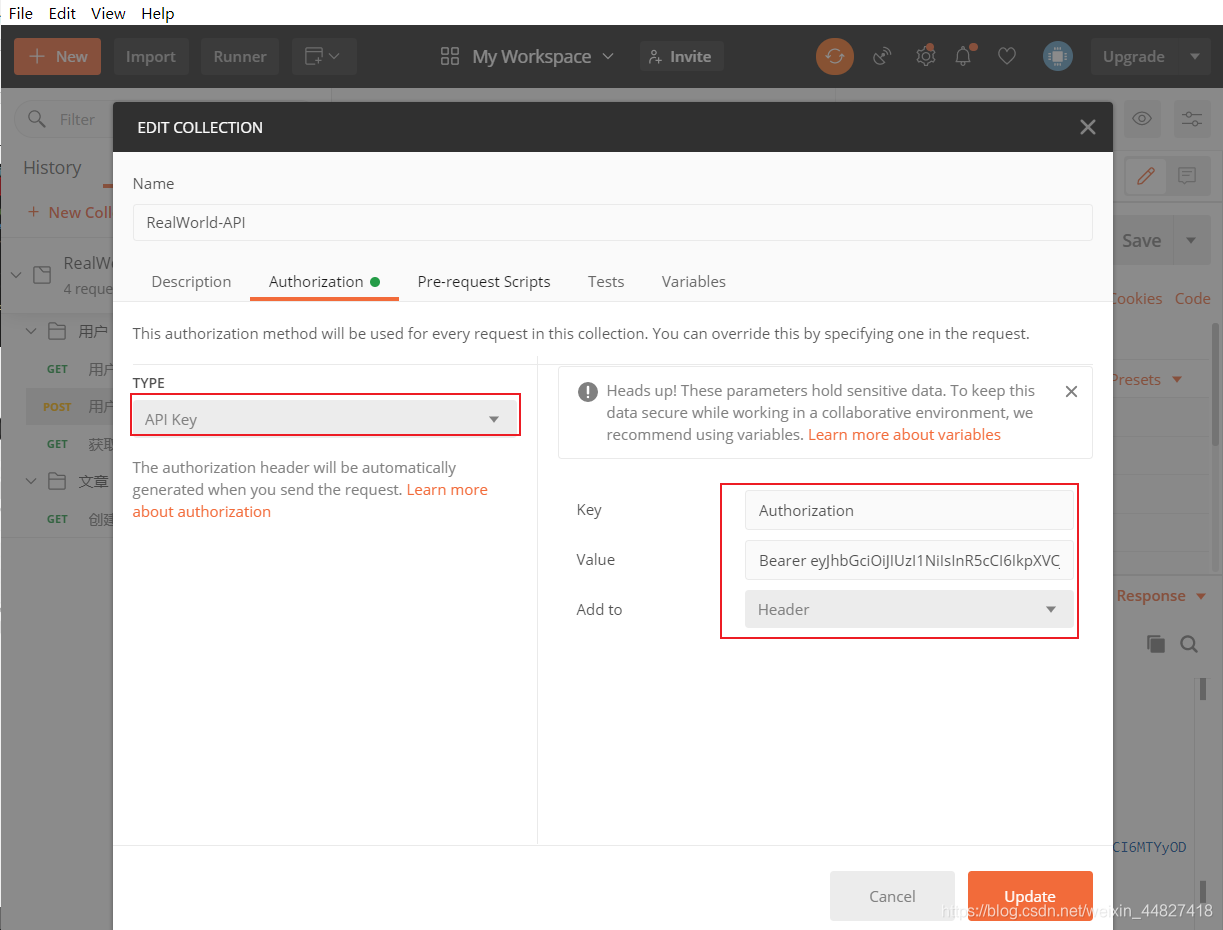
Task: Click the Cancel button
Action: tap(892, 896)
